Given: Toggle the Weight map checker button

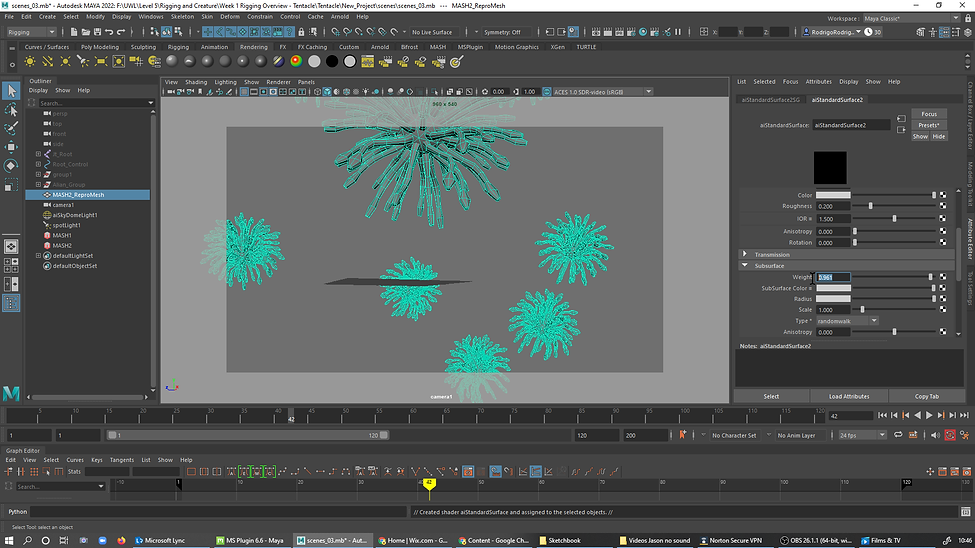Looking at the screenshot, I should pos(943,277).
